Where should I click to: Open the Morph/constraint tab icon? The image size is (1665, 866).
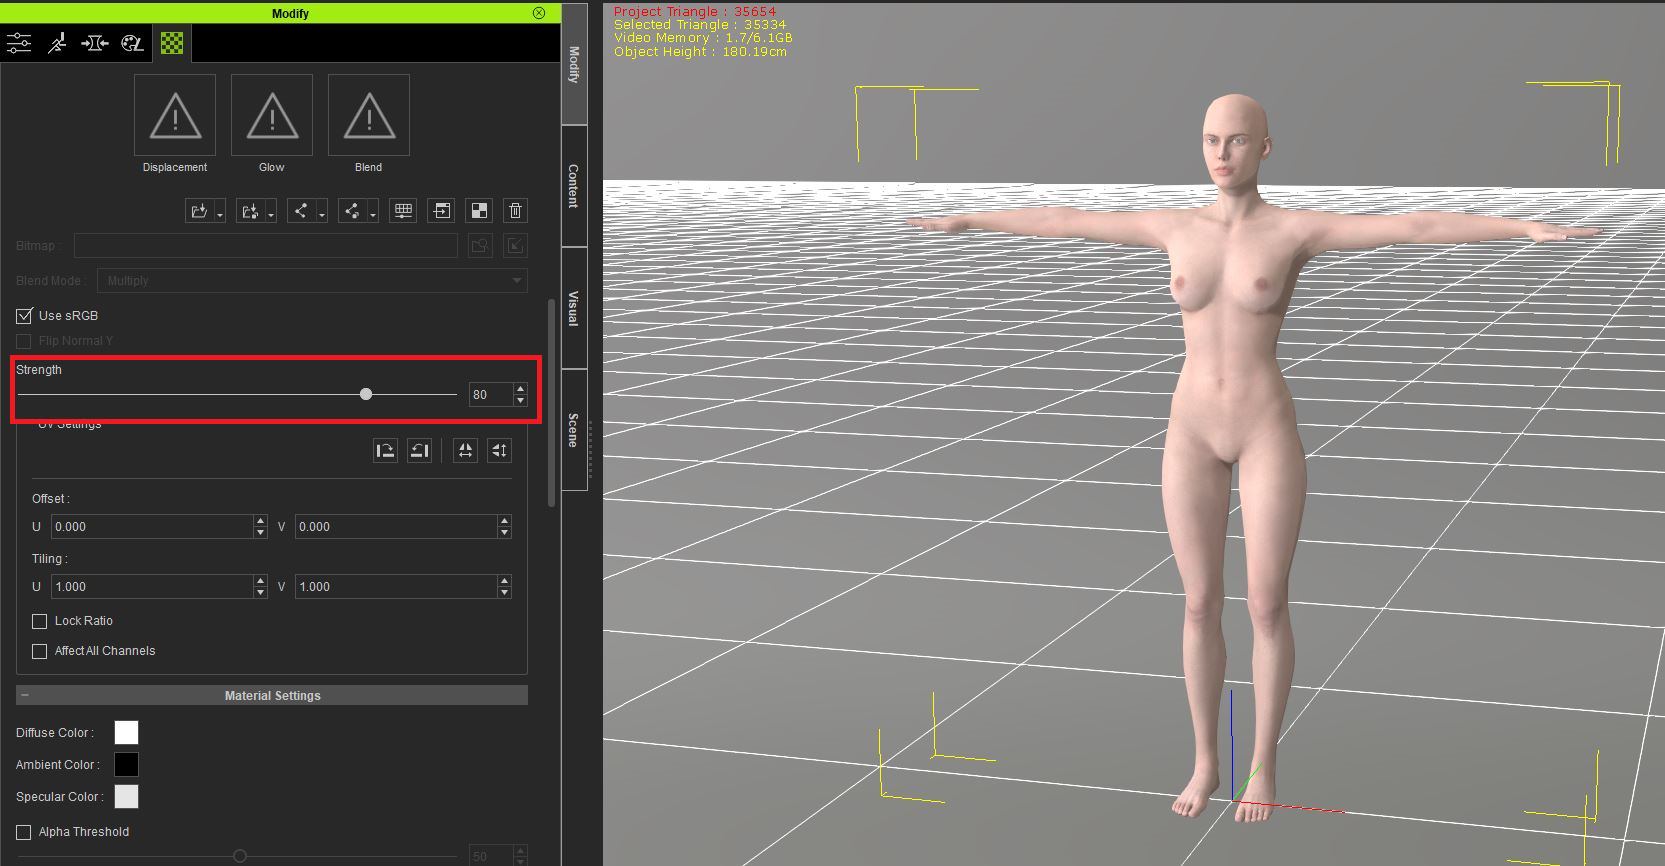click(95, 43)
